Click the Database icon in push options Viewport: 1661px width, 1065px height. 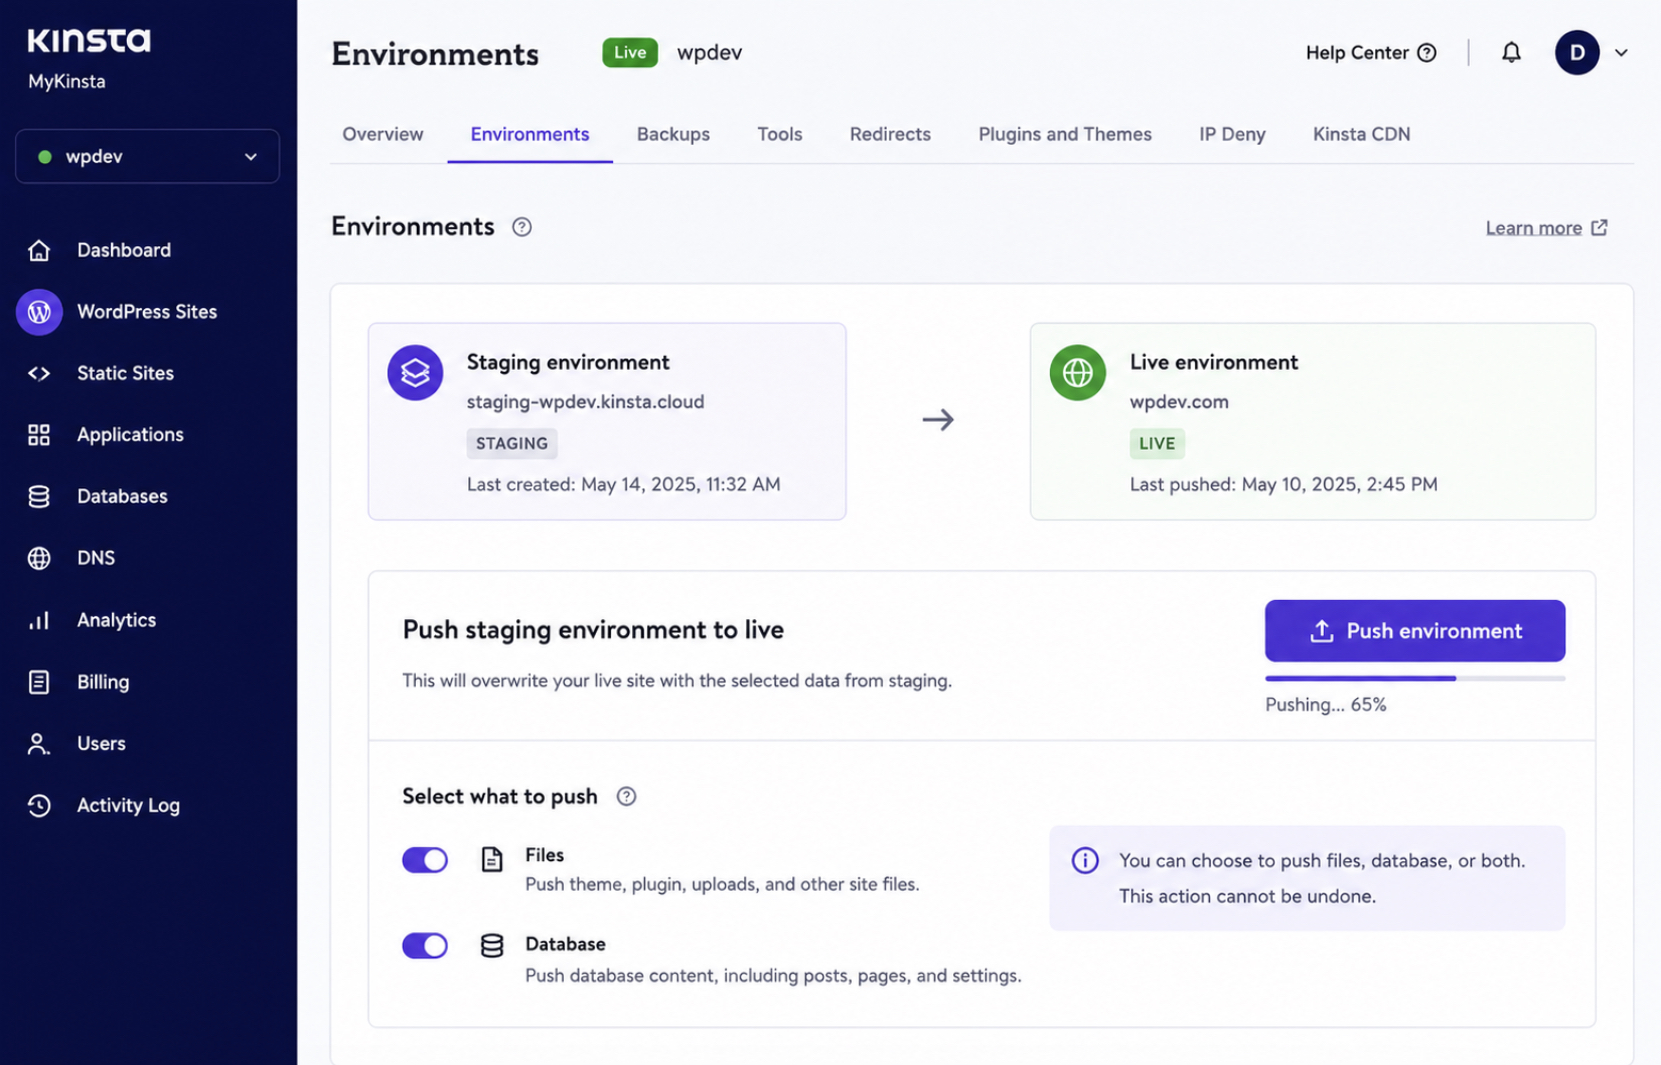492,945
